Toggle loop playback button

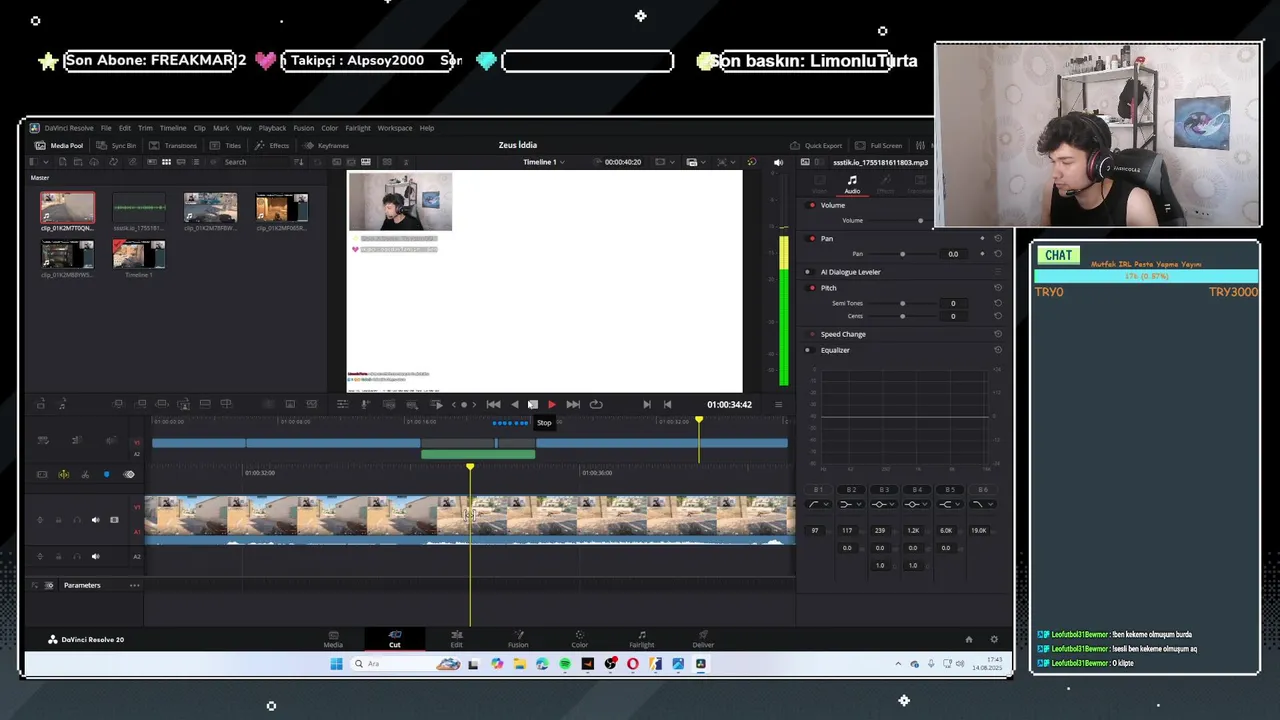point(596,404)
